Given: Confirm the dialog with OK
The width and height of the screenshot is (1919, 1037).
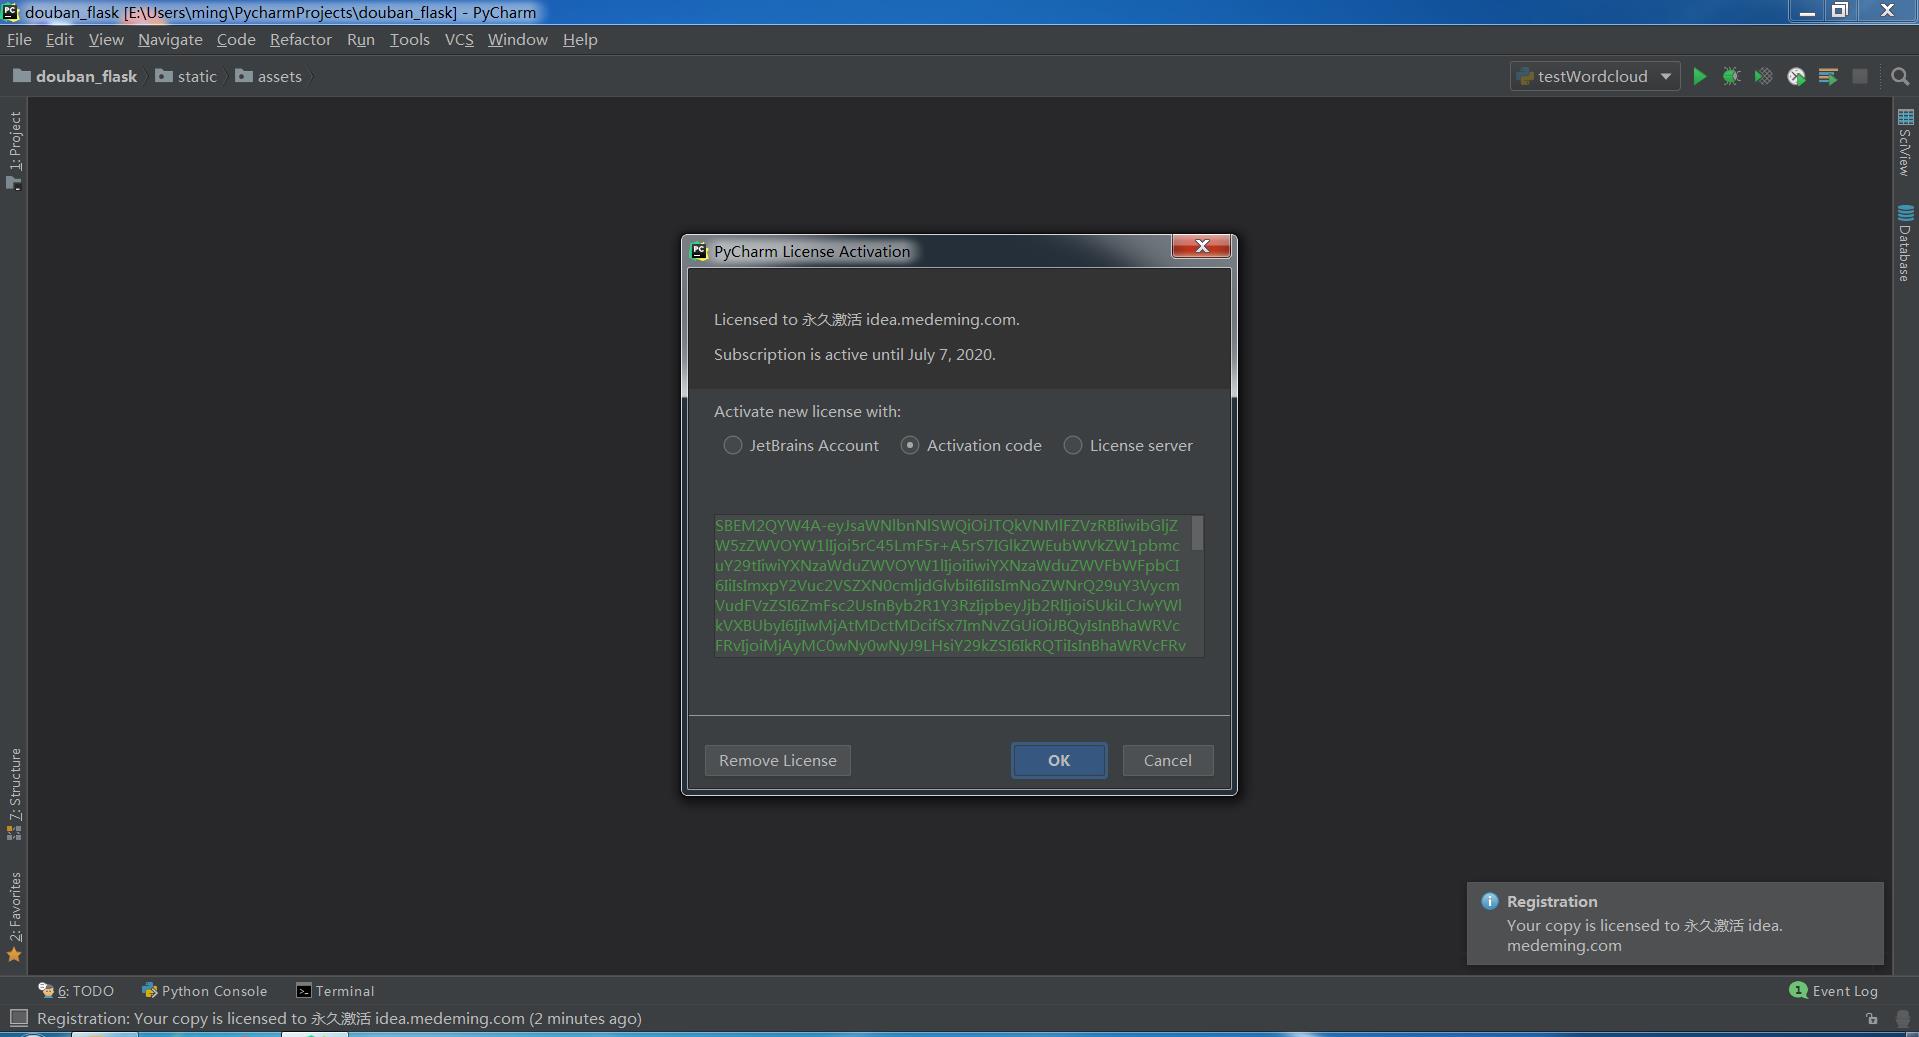Looking at the screenshot, I should [x=1059, y=760].
